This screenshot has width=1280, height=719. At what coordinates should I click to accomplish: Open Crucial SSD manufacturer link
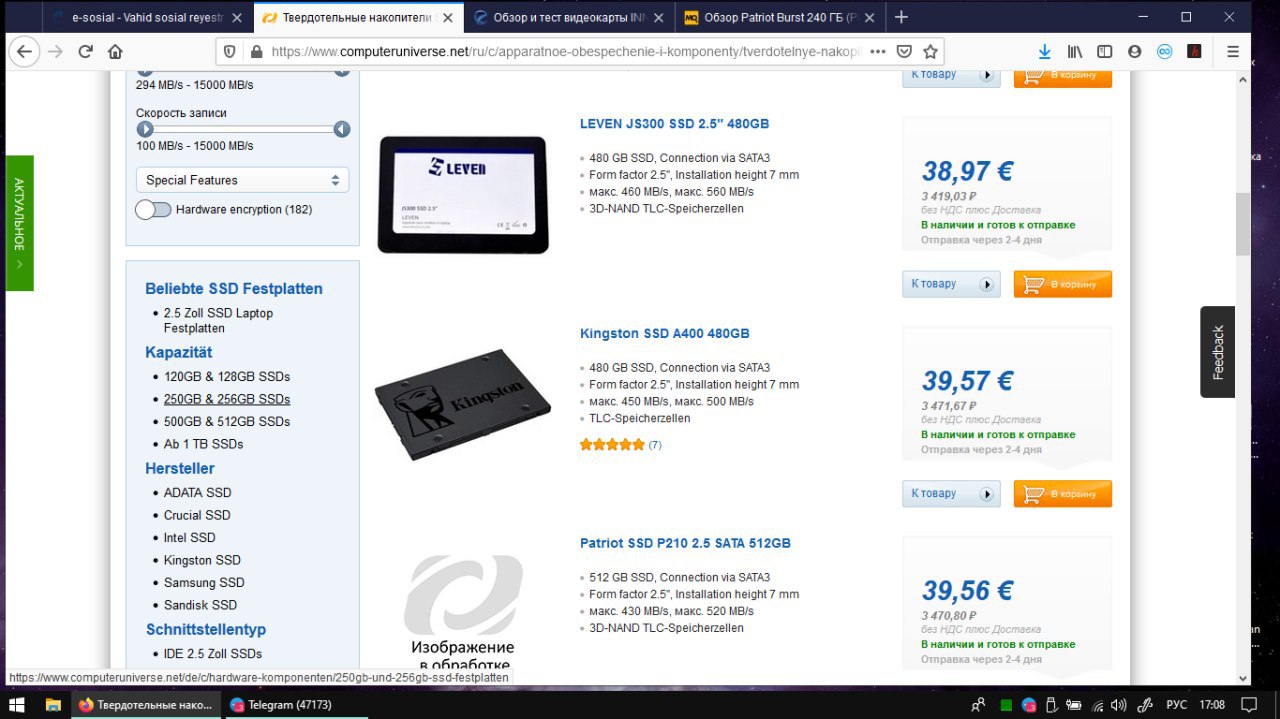197,515
